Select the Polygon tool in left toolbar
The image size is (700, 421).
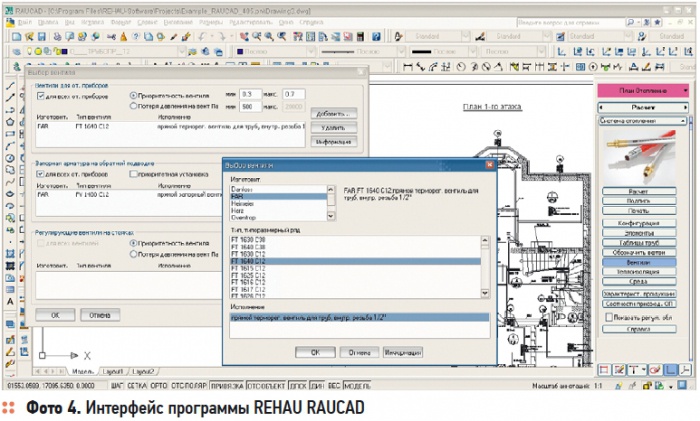pyautogui.click(x=9, y=120)
